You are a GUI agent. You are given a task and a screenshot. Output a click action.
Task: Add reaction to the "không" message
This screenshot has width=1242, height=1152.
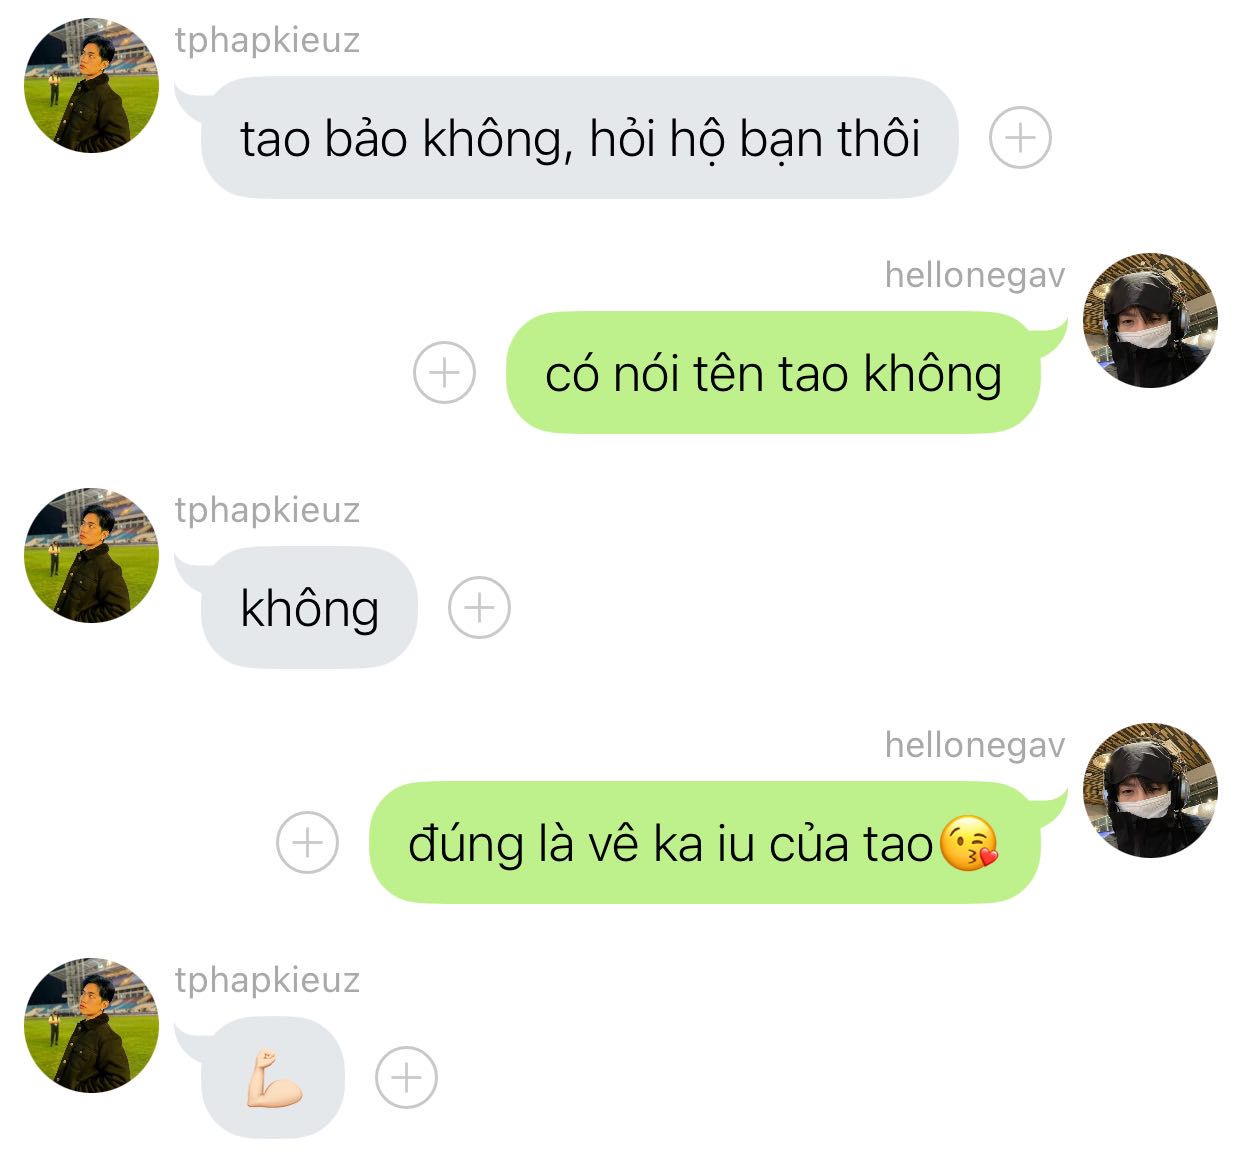(x=479, y=607)
